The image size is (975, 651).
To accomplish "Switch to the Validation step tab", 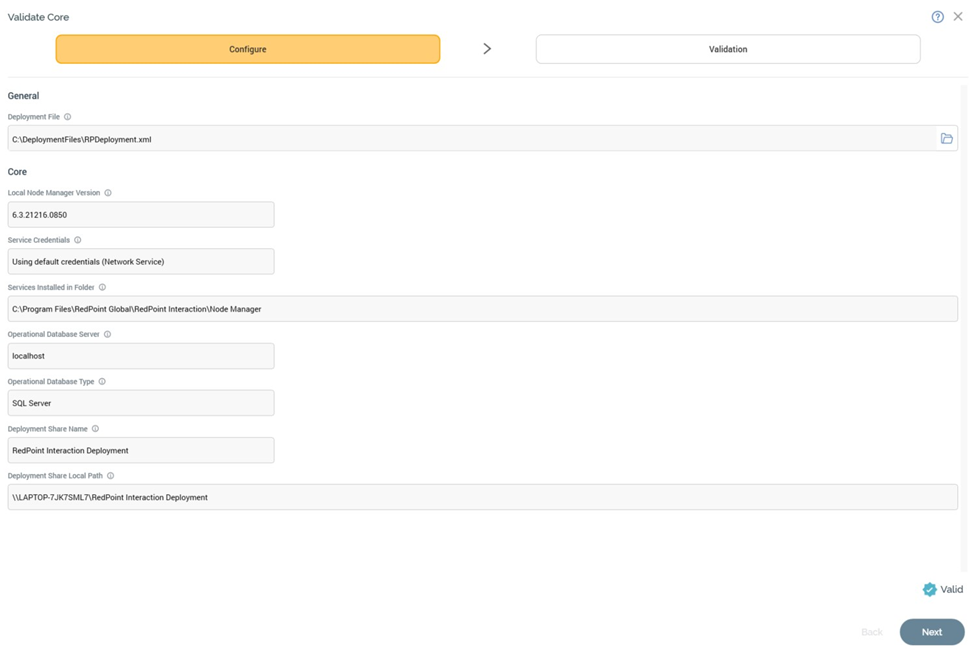I will pos(727,49).
